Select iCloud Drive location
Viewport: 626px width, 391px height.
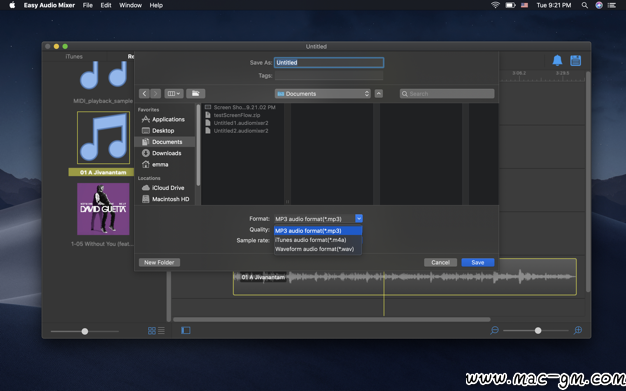point(165,188)
